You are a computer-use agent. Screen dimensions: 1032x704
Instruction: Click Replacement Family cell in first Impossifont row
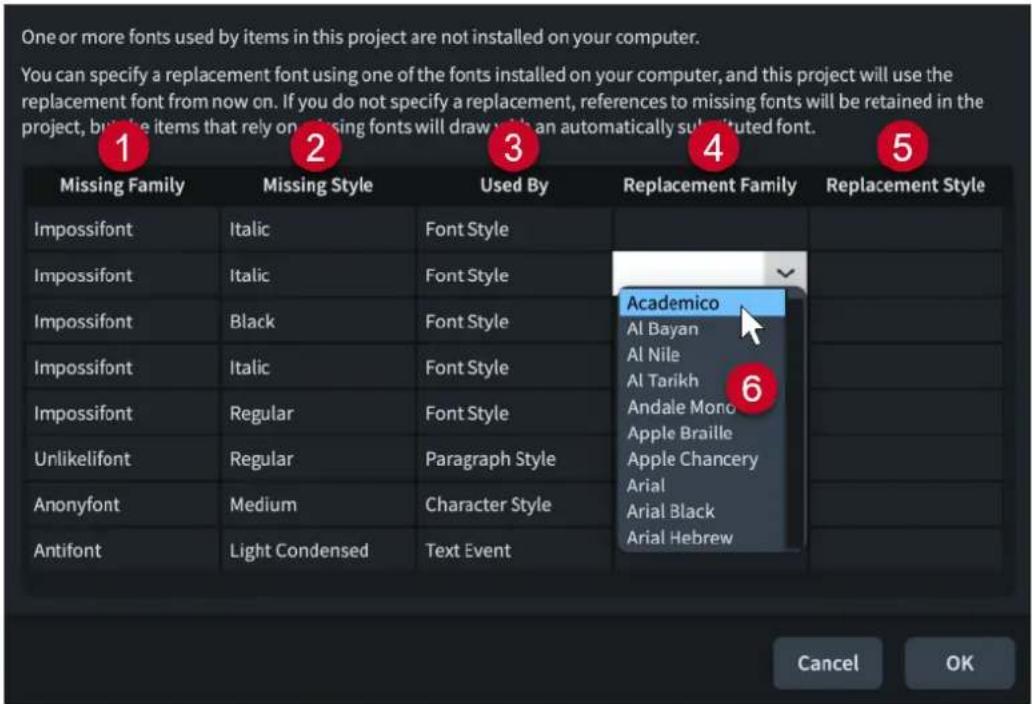[x=710, y=229]
